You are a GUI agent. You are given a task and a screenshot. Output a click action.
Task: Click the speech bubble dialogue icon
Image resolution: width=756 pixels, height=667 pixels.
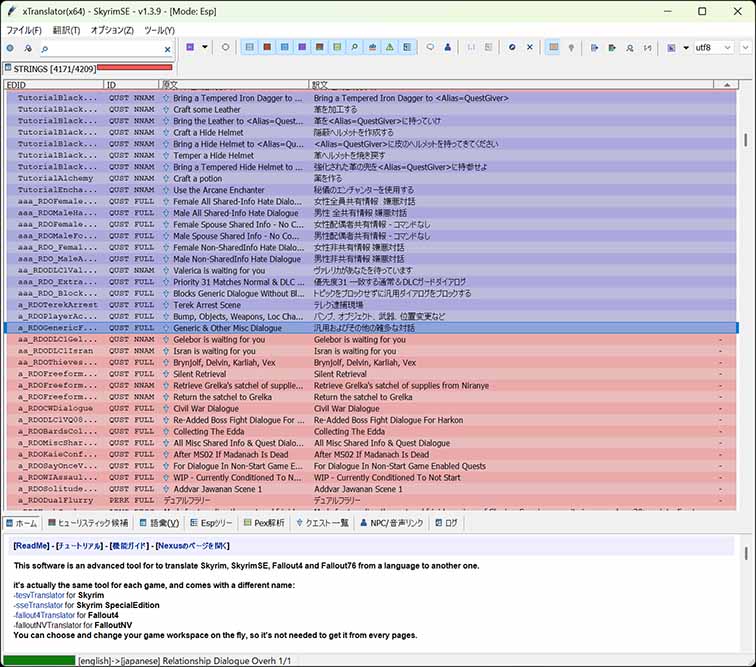[431, 47]
